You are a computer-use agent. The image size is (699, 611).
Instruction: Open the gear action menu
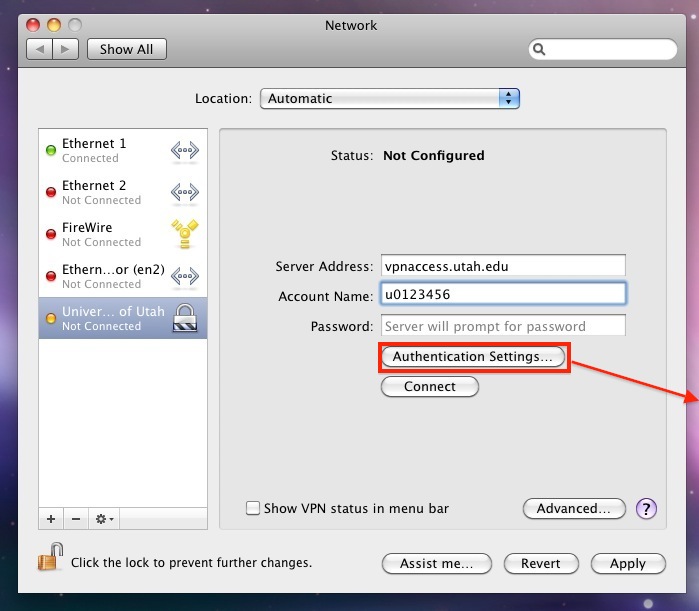(x=104, y=519)
